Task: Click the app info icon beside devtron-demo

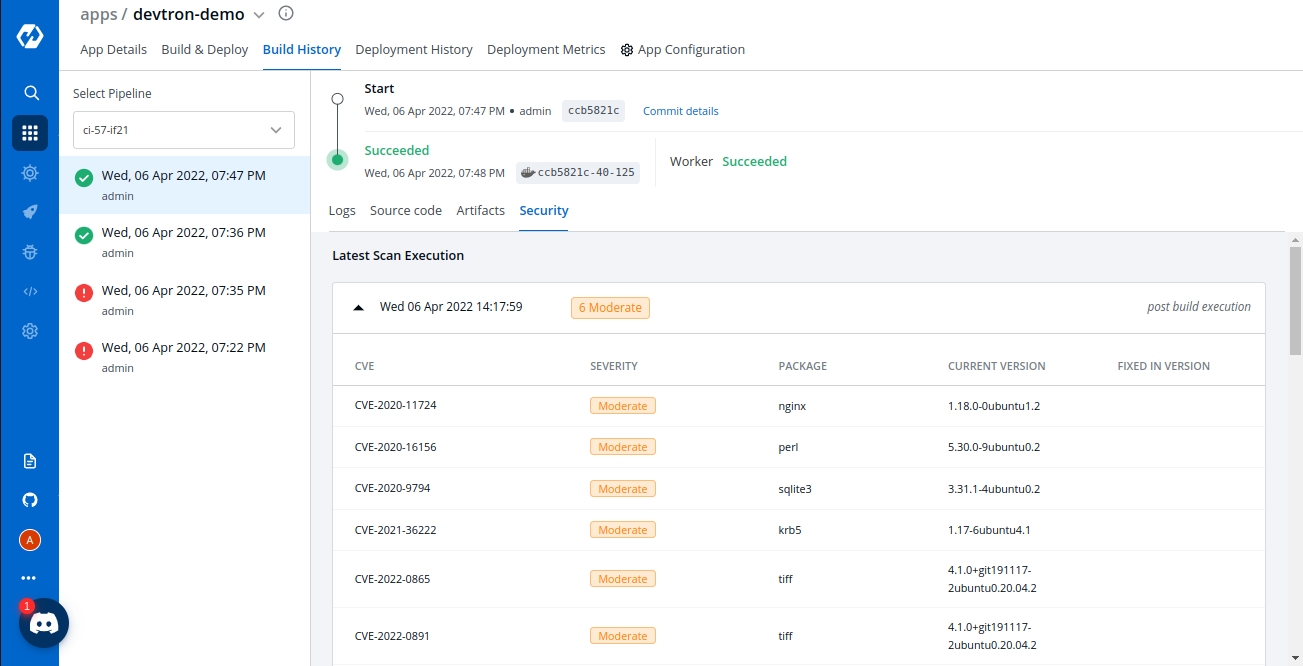Action: point(286,14)
